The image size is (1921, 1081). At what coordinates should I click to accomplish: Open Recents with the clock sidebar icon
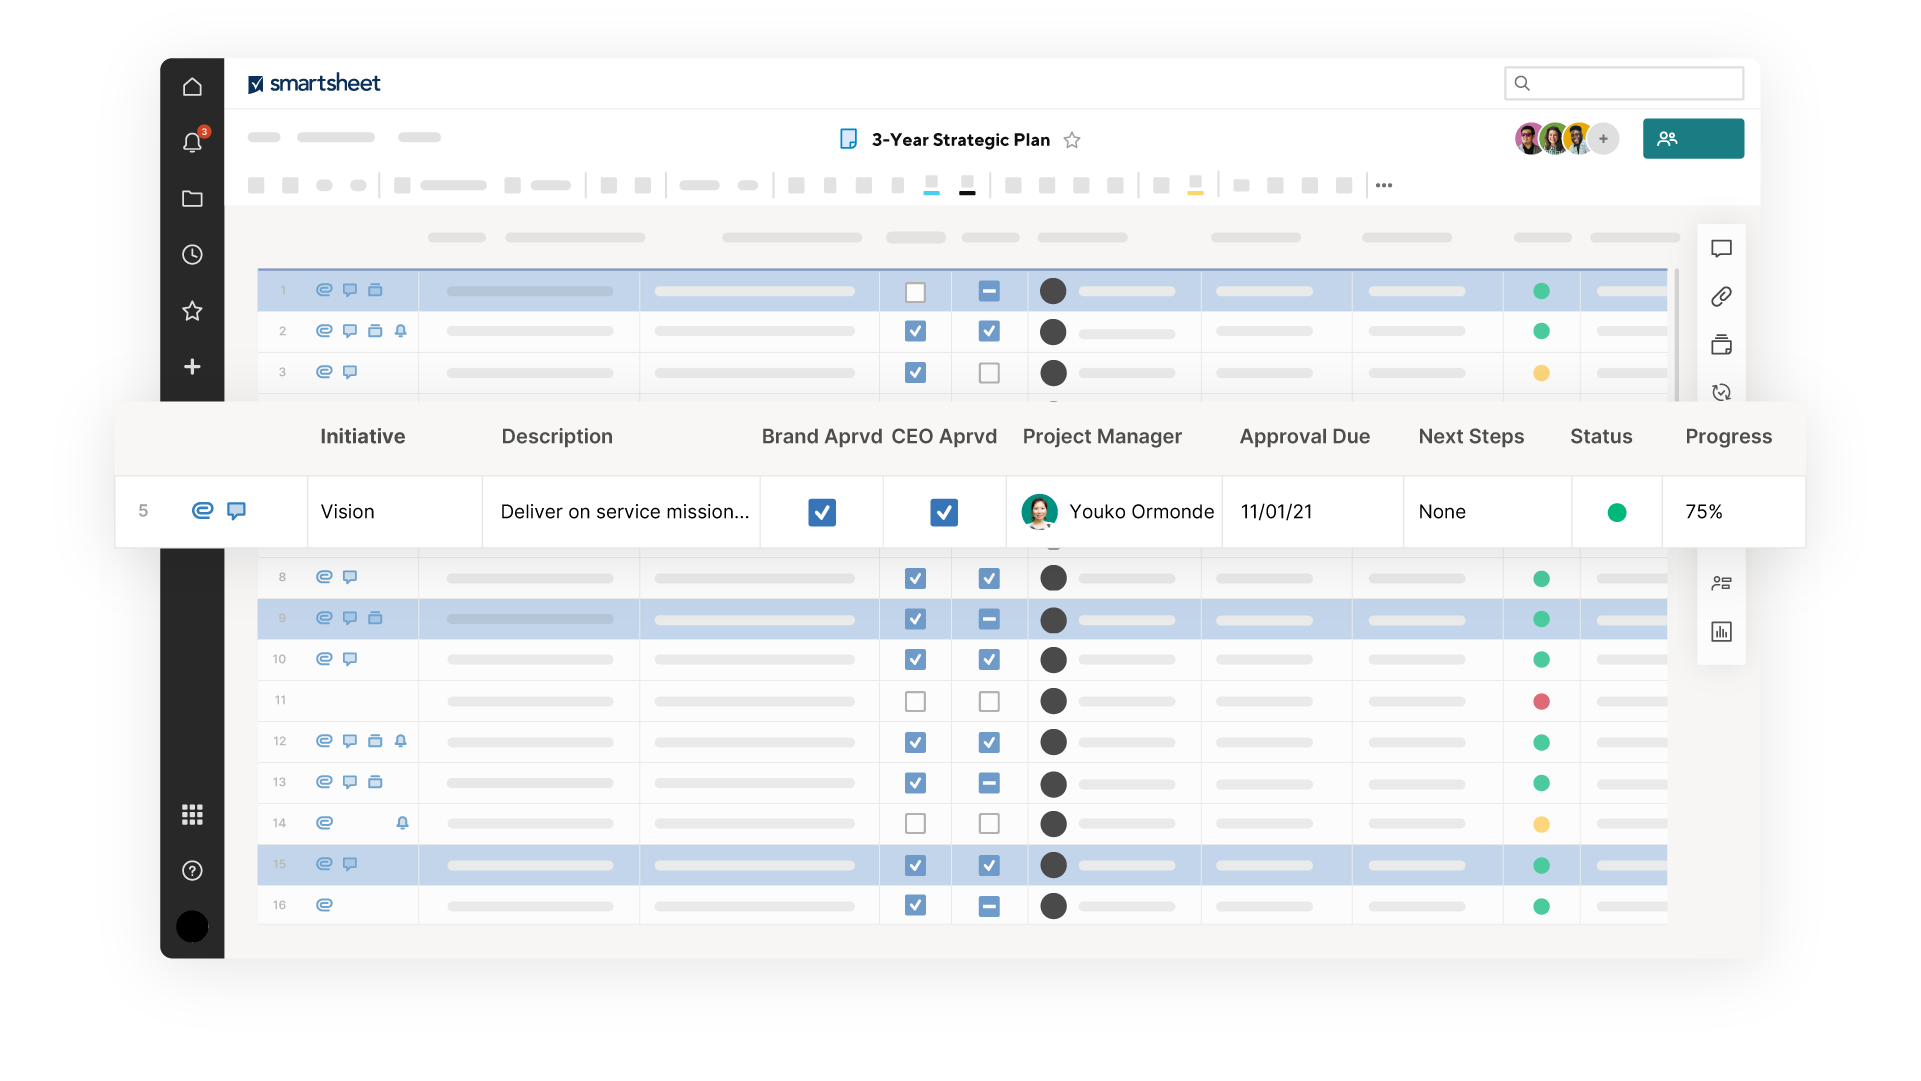click(192, 254)
